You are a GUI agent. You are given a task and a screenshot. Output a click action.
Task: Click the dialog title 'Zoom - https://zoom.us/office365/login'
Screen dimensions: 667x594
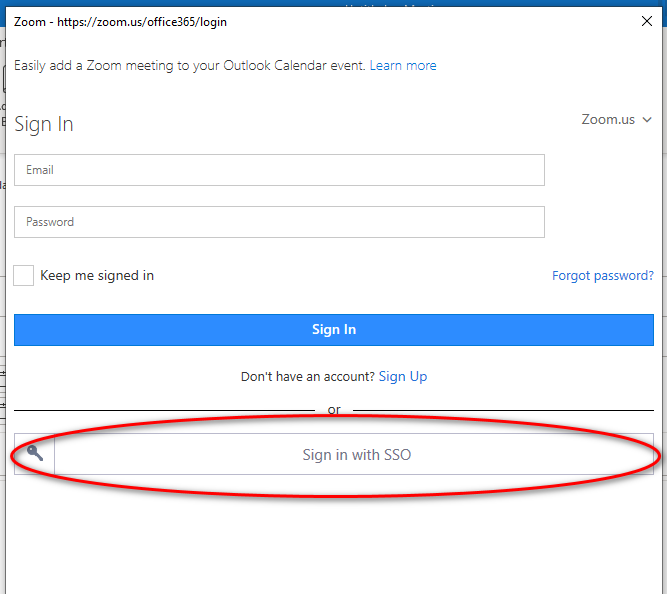click(x=120, y=22)
